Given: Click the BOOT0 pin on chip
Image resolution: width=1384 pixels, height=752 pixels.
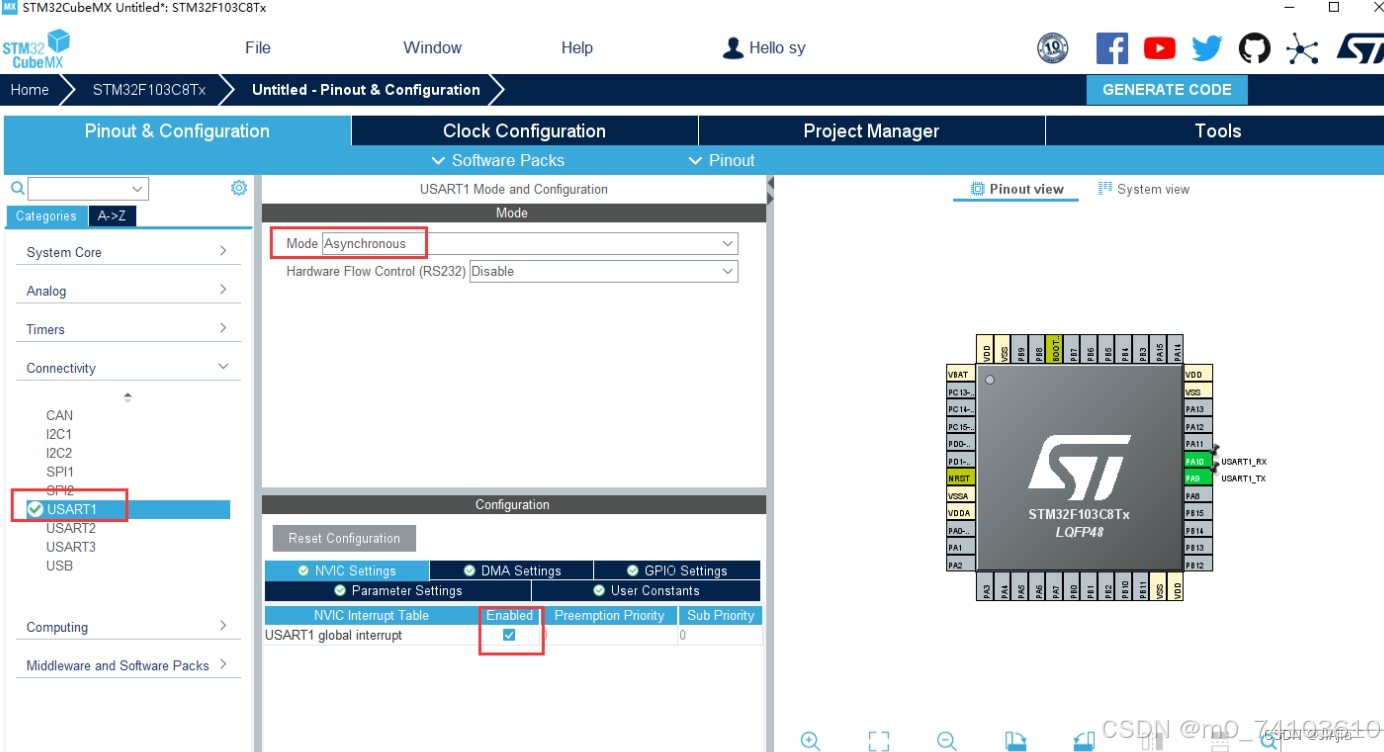Looking at the screenshot, I should tap(1055, 348).
